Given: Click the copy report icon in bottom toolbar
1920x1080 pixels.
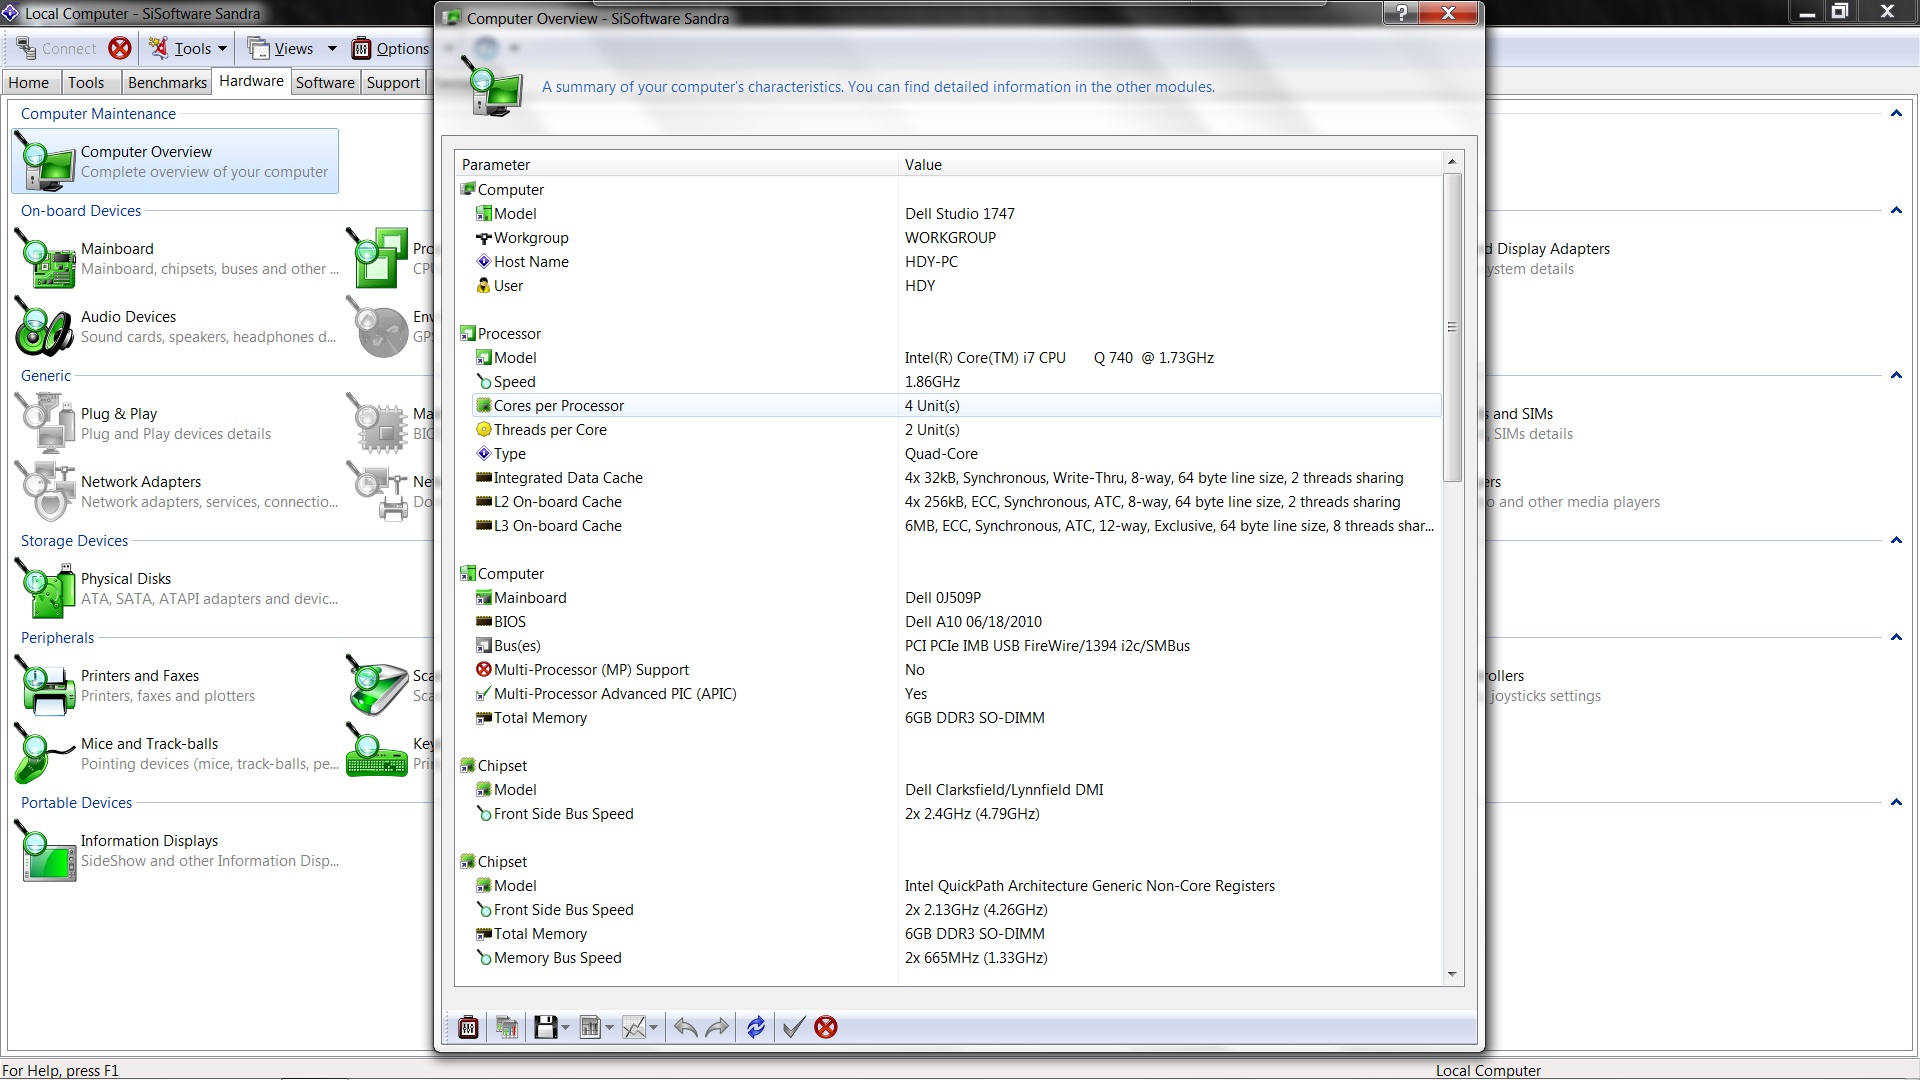Looking at the screenshot, I should pyautogui.click(x=507, y=1027).
